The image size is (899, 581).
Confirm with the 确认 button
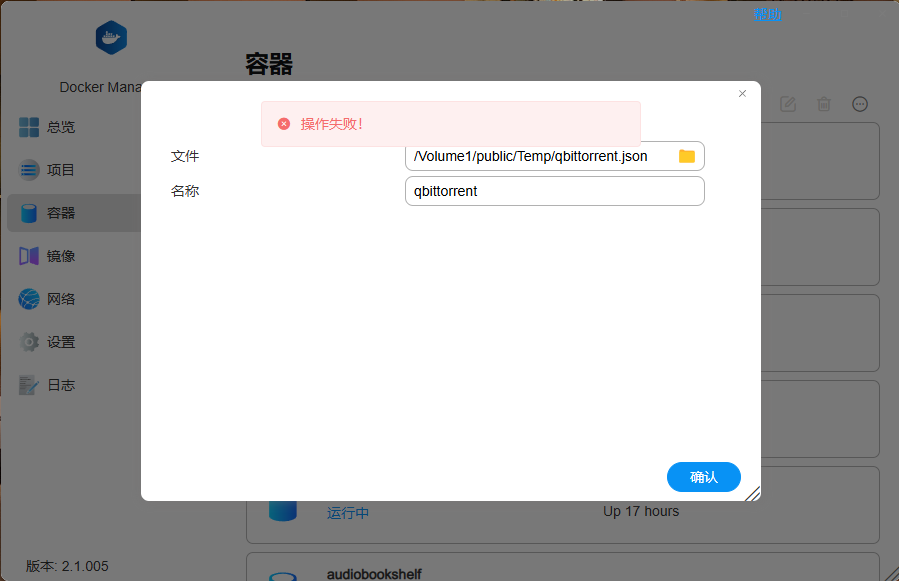tap(703, 477)
